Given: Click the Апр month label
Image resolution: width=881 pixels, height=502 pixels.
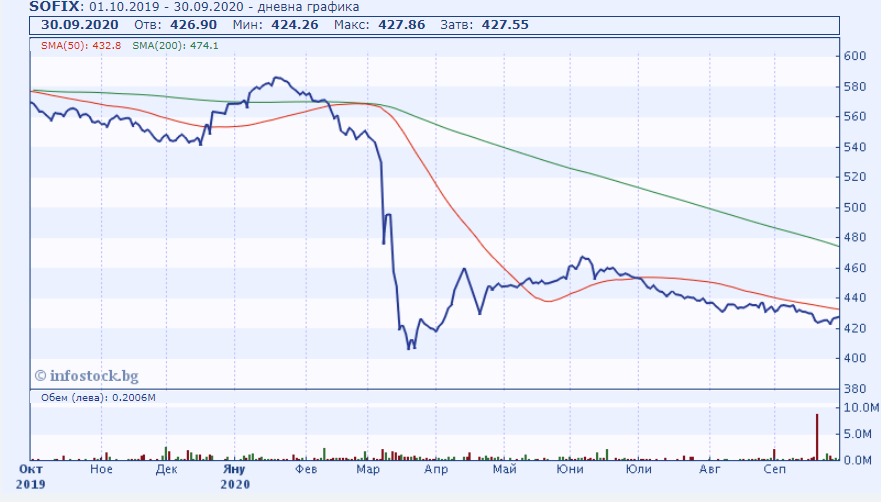Looking at the screenshot, I should coord(436,469).
